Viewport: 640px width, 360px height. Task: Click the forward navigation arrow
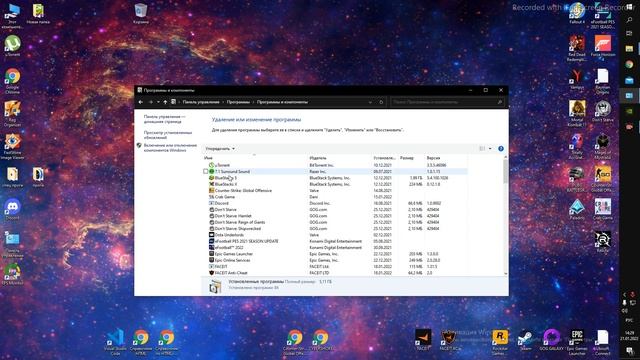[x=150, y=102]
